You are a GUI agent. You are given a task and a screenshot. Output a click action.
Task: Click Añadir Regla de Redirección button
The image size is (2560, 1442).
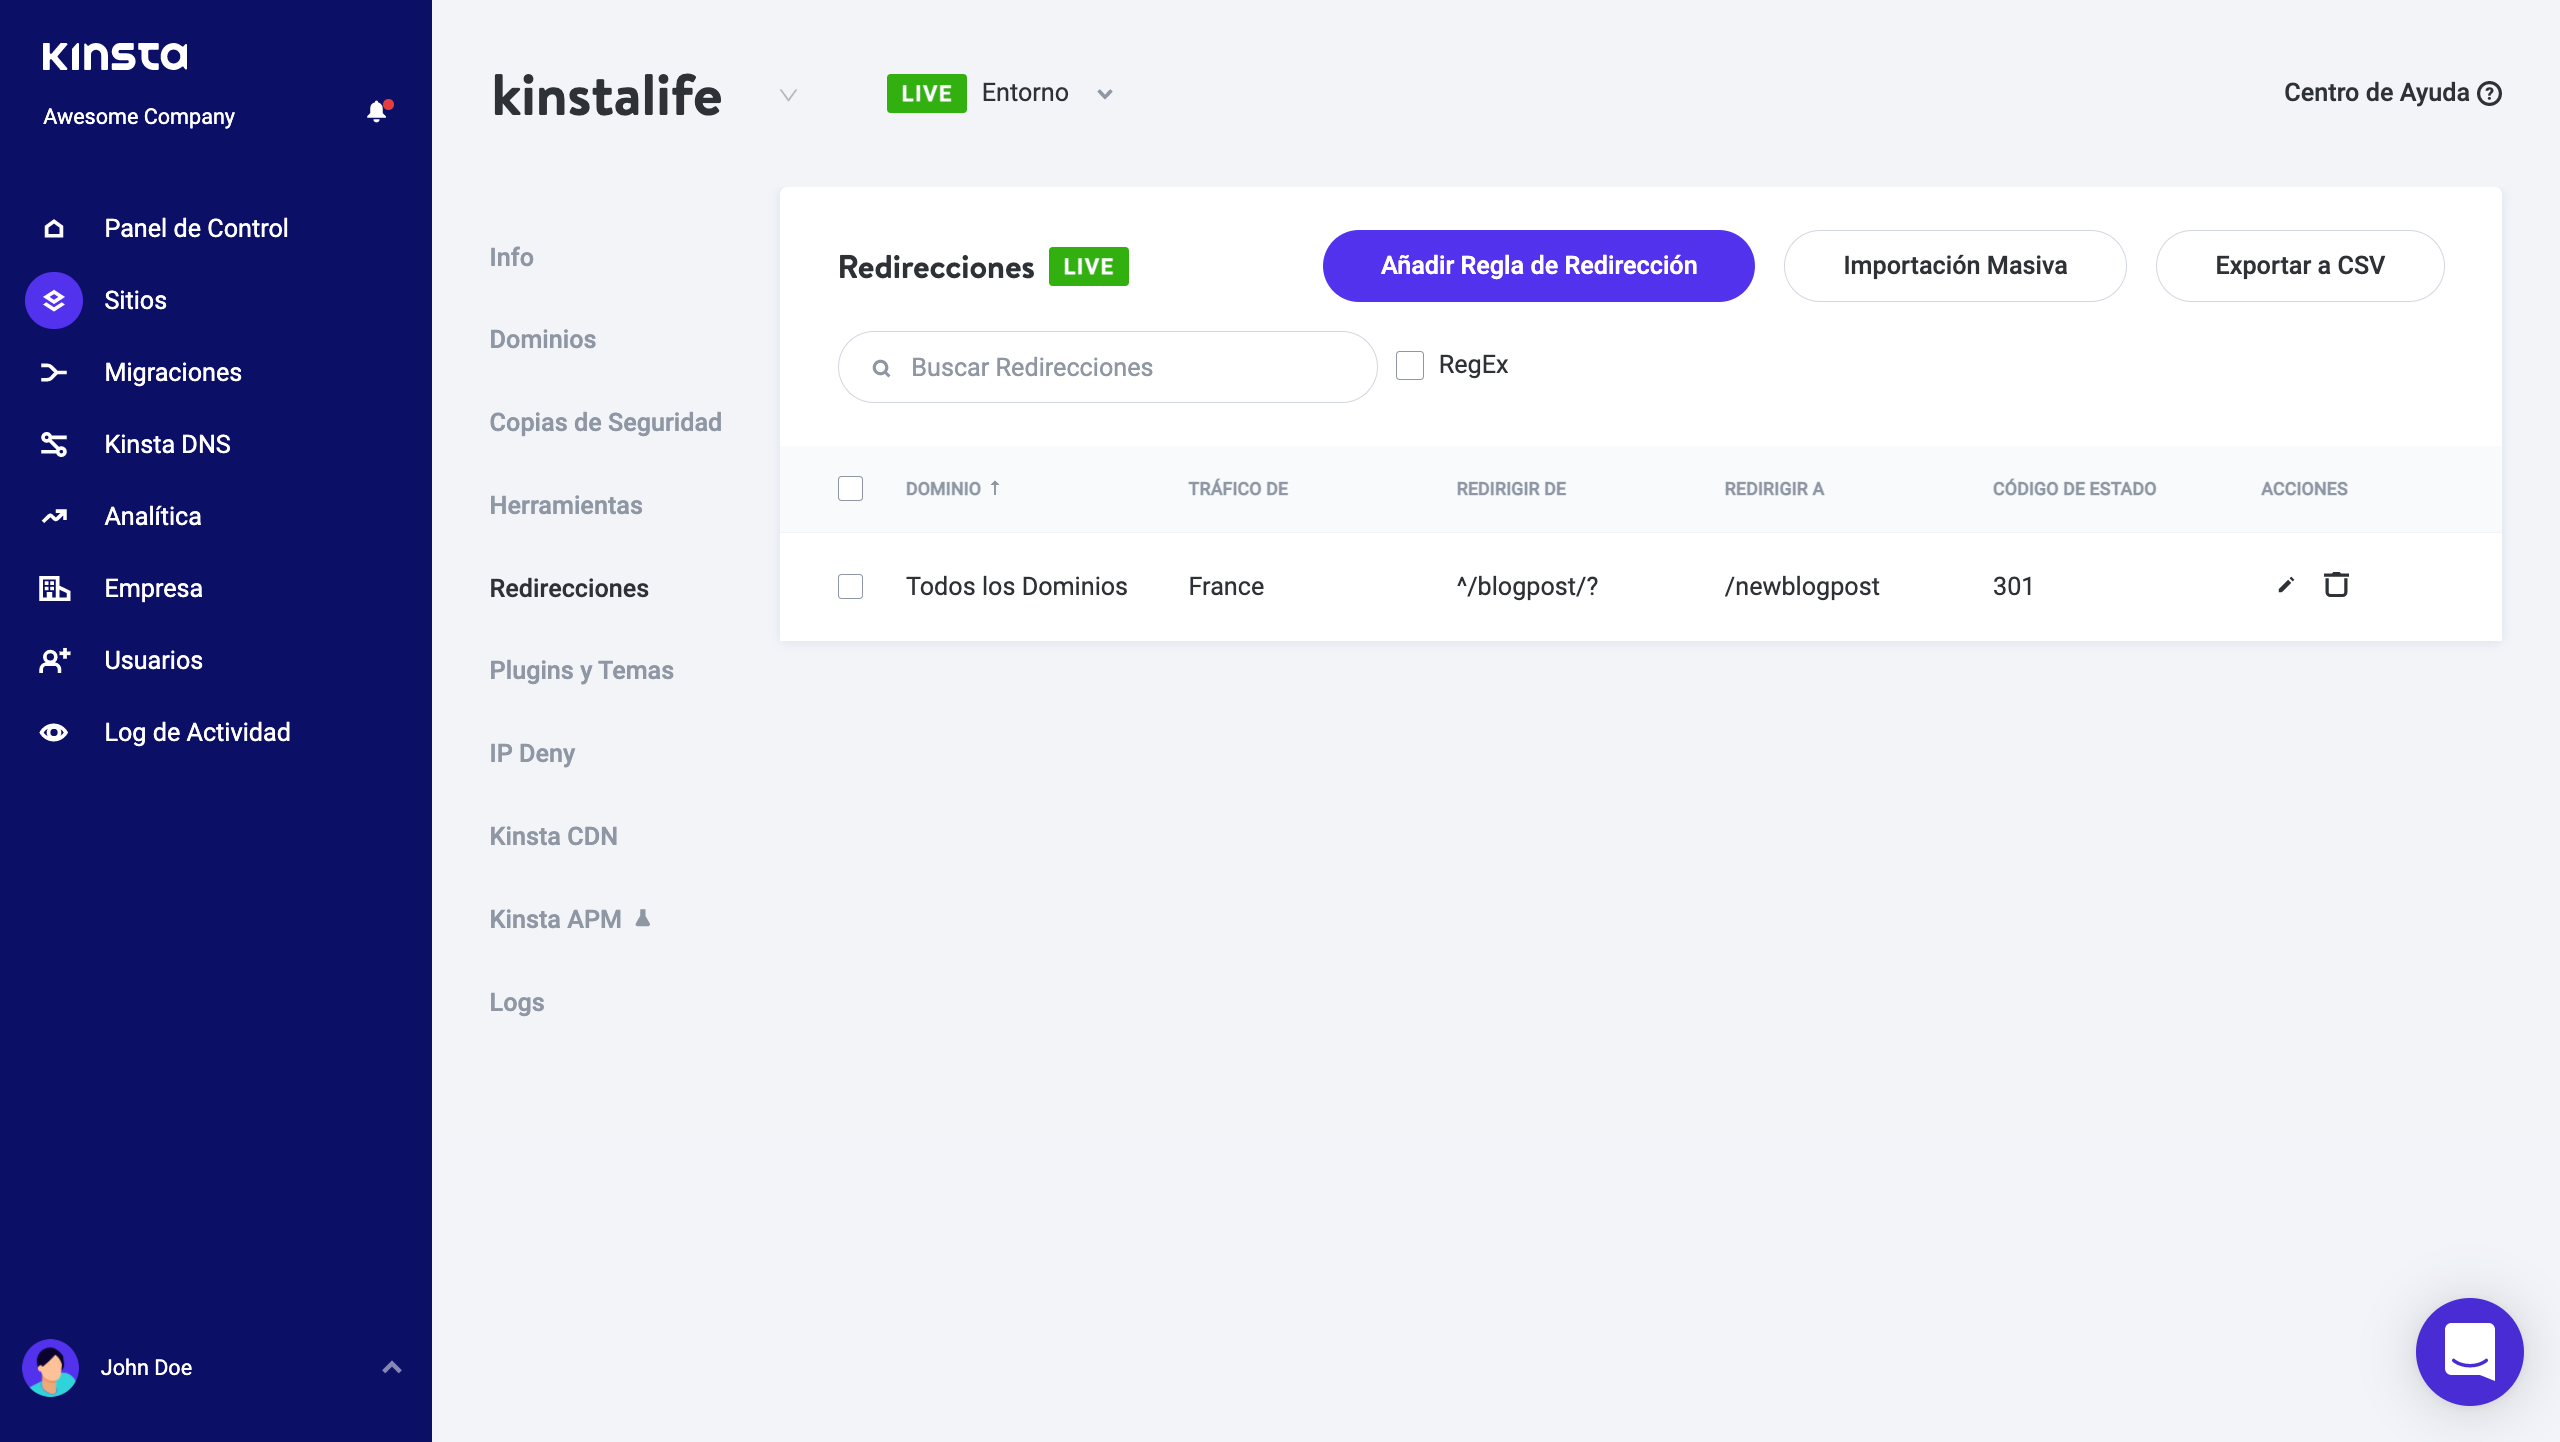[x=1538, y=266]
